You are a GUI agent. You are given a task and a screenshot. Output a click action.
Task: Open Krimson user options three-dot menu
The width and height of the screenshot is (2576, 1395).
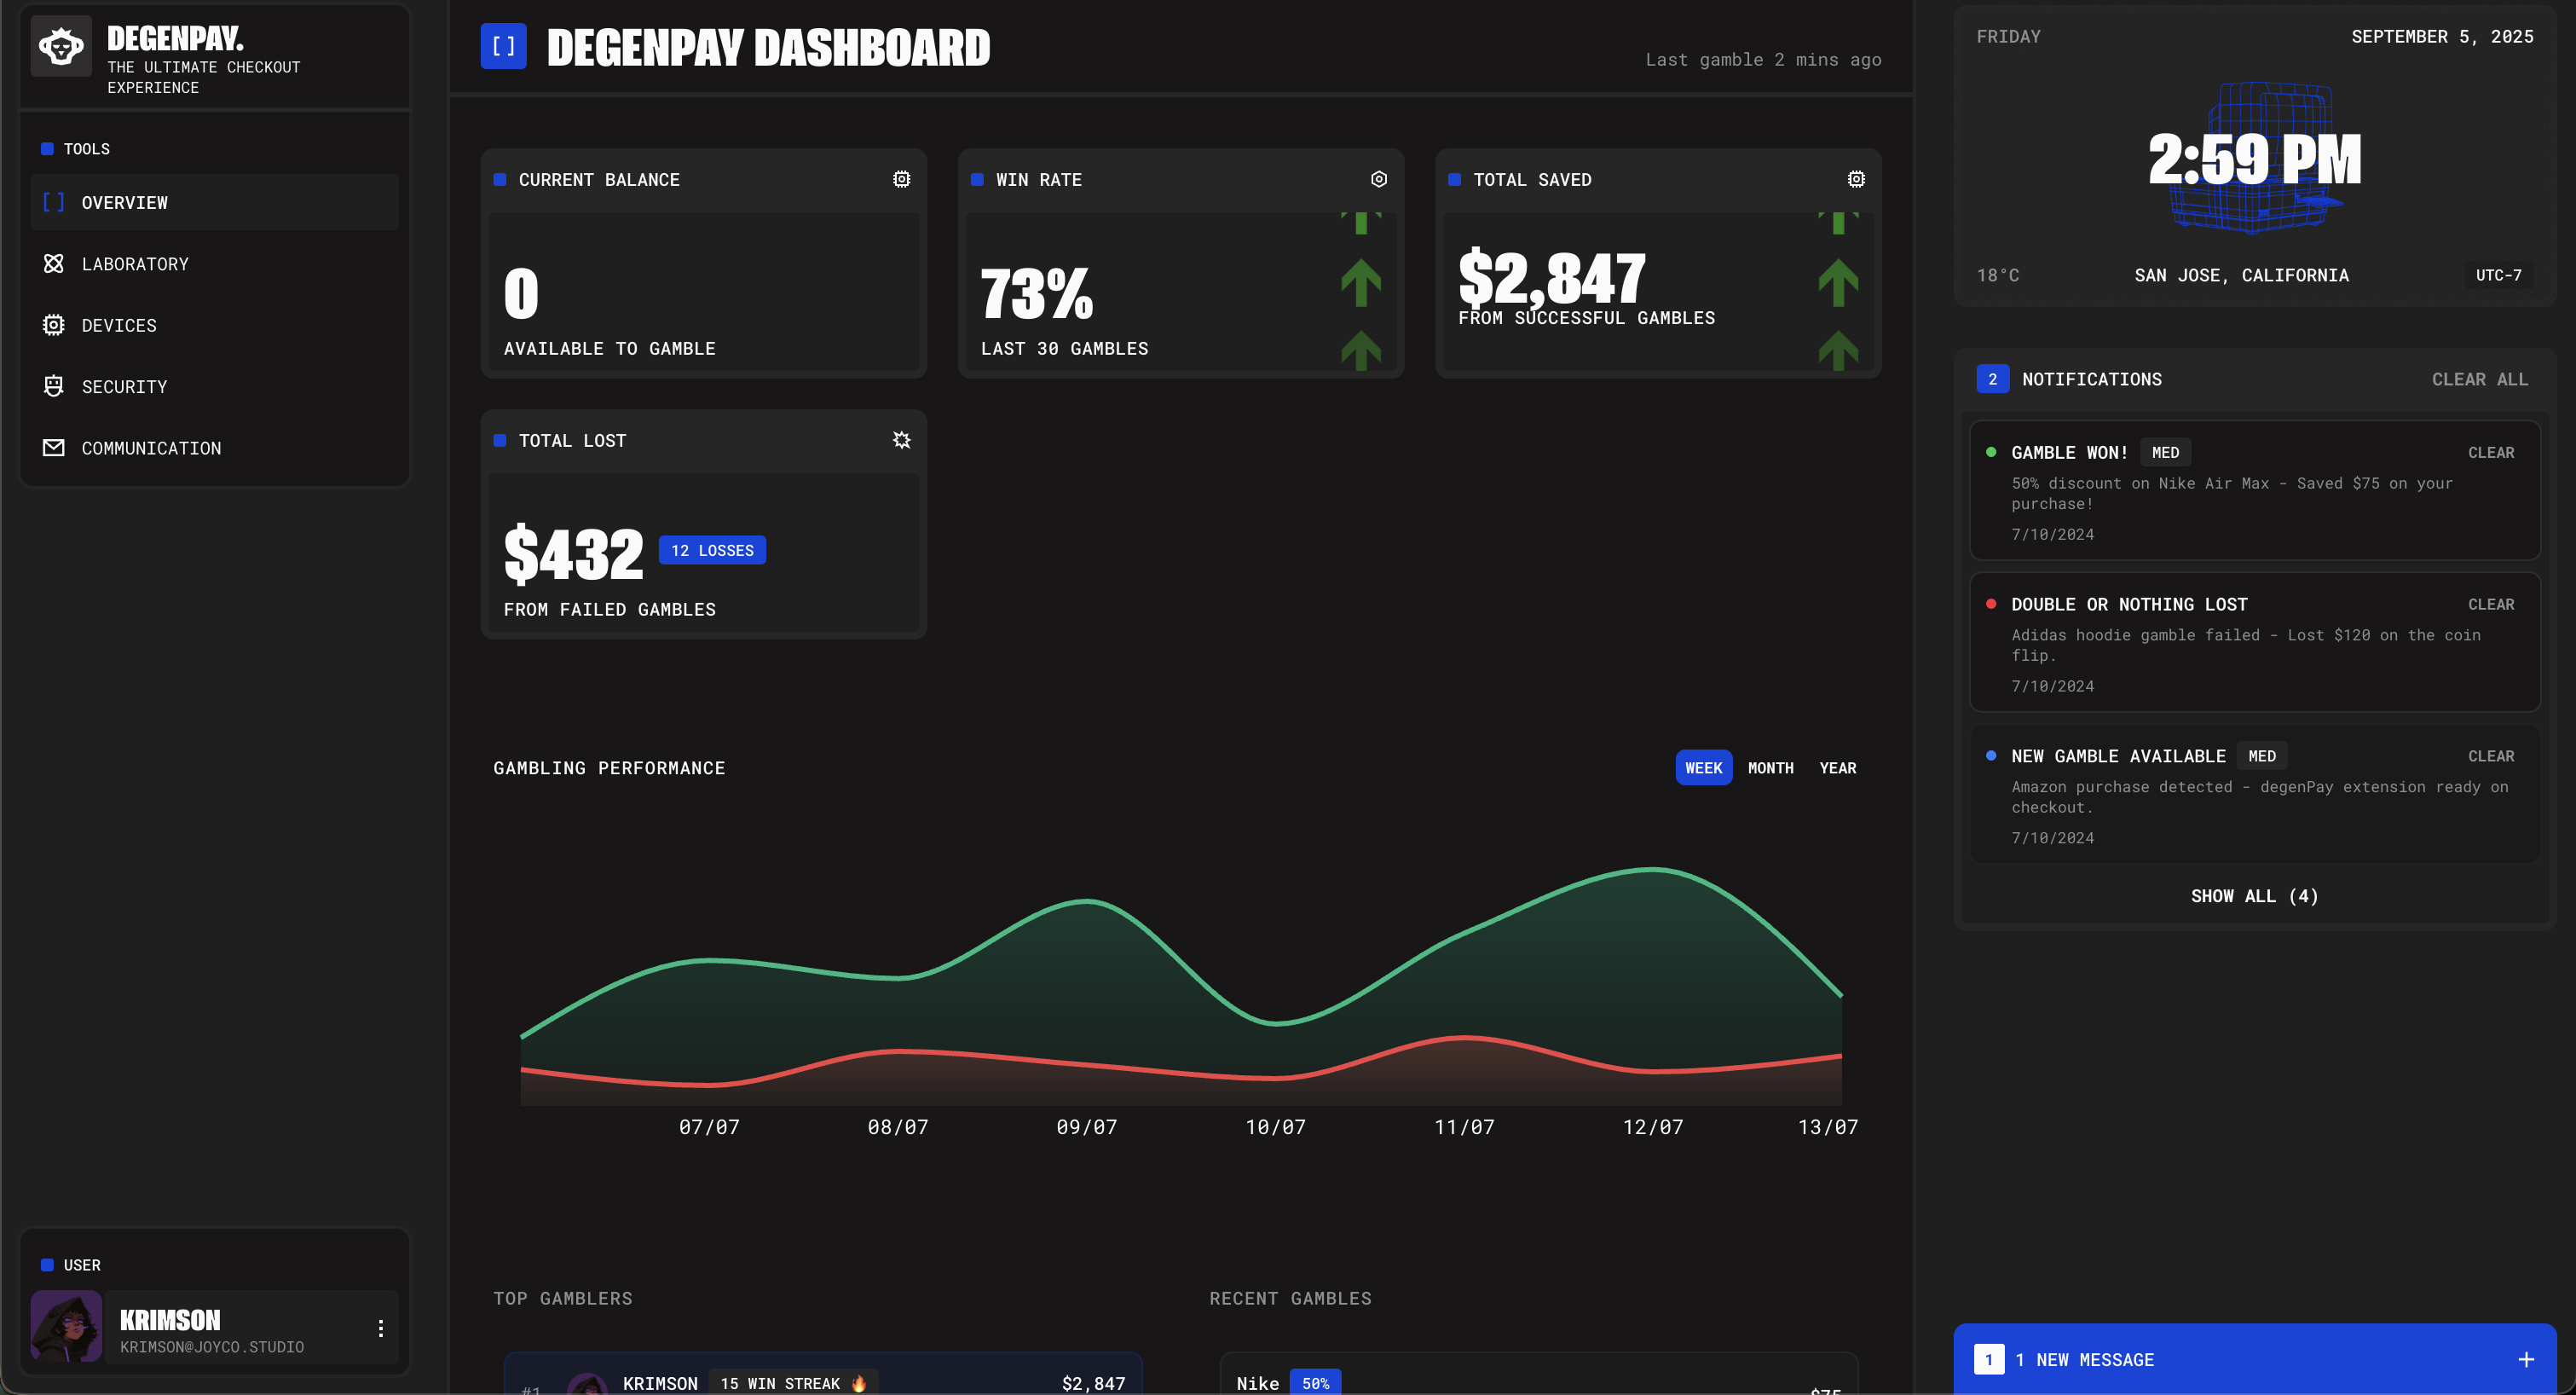click(381, 1328)
